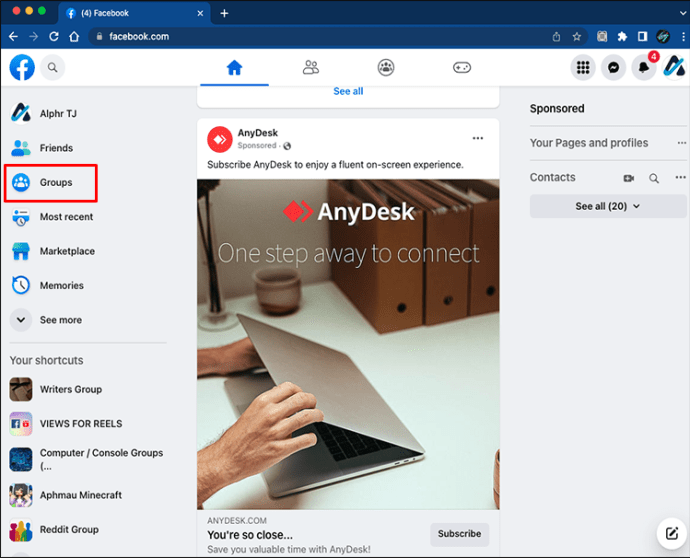Open the browser extensions puzzle icon
The image size is (690, 558).
(x=622, y=37)
